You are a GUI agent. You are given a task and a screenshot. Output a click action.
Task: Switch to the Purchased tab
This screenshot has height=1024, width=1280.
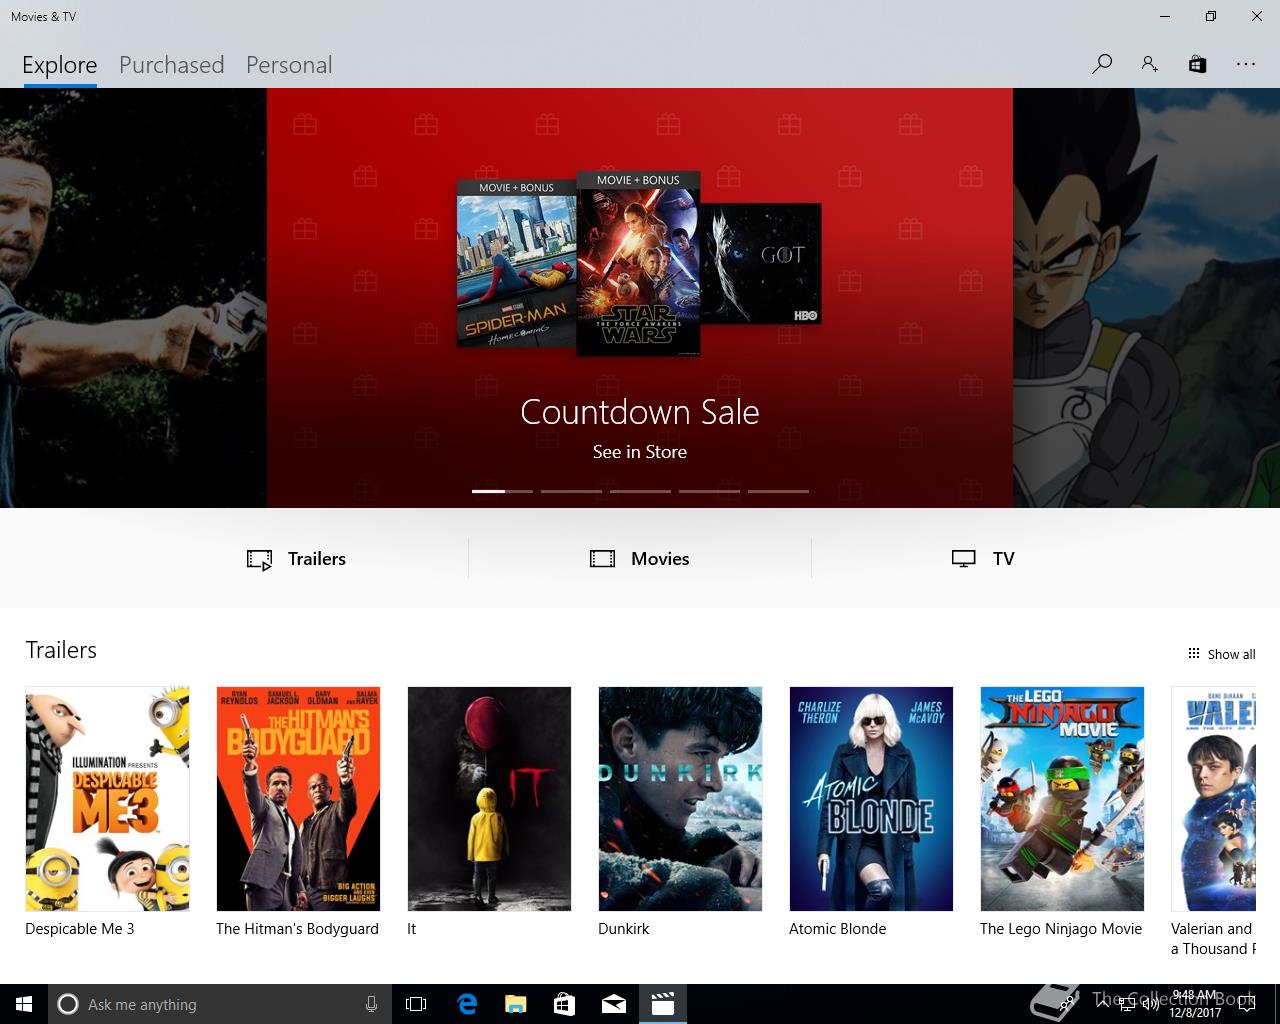(171, 65)
